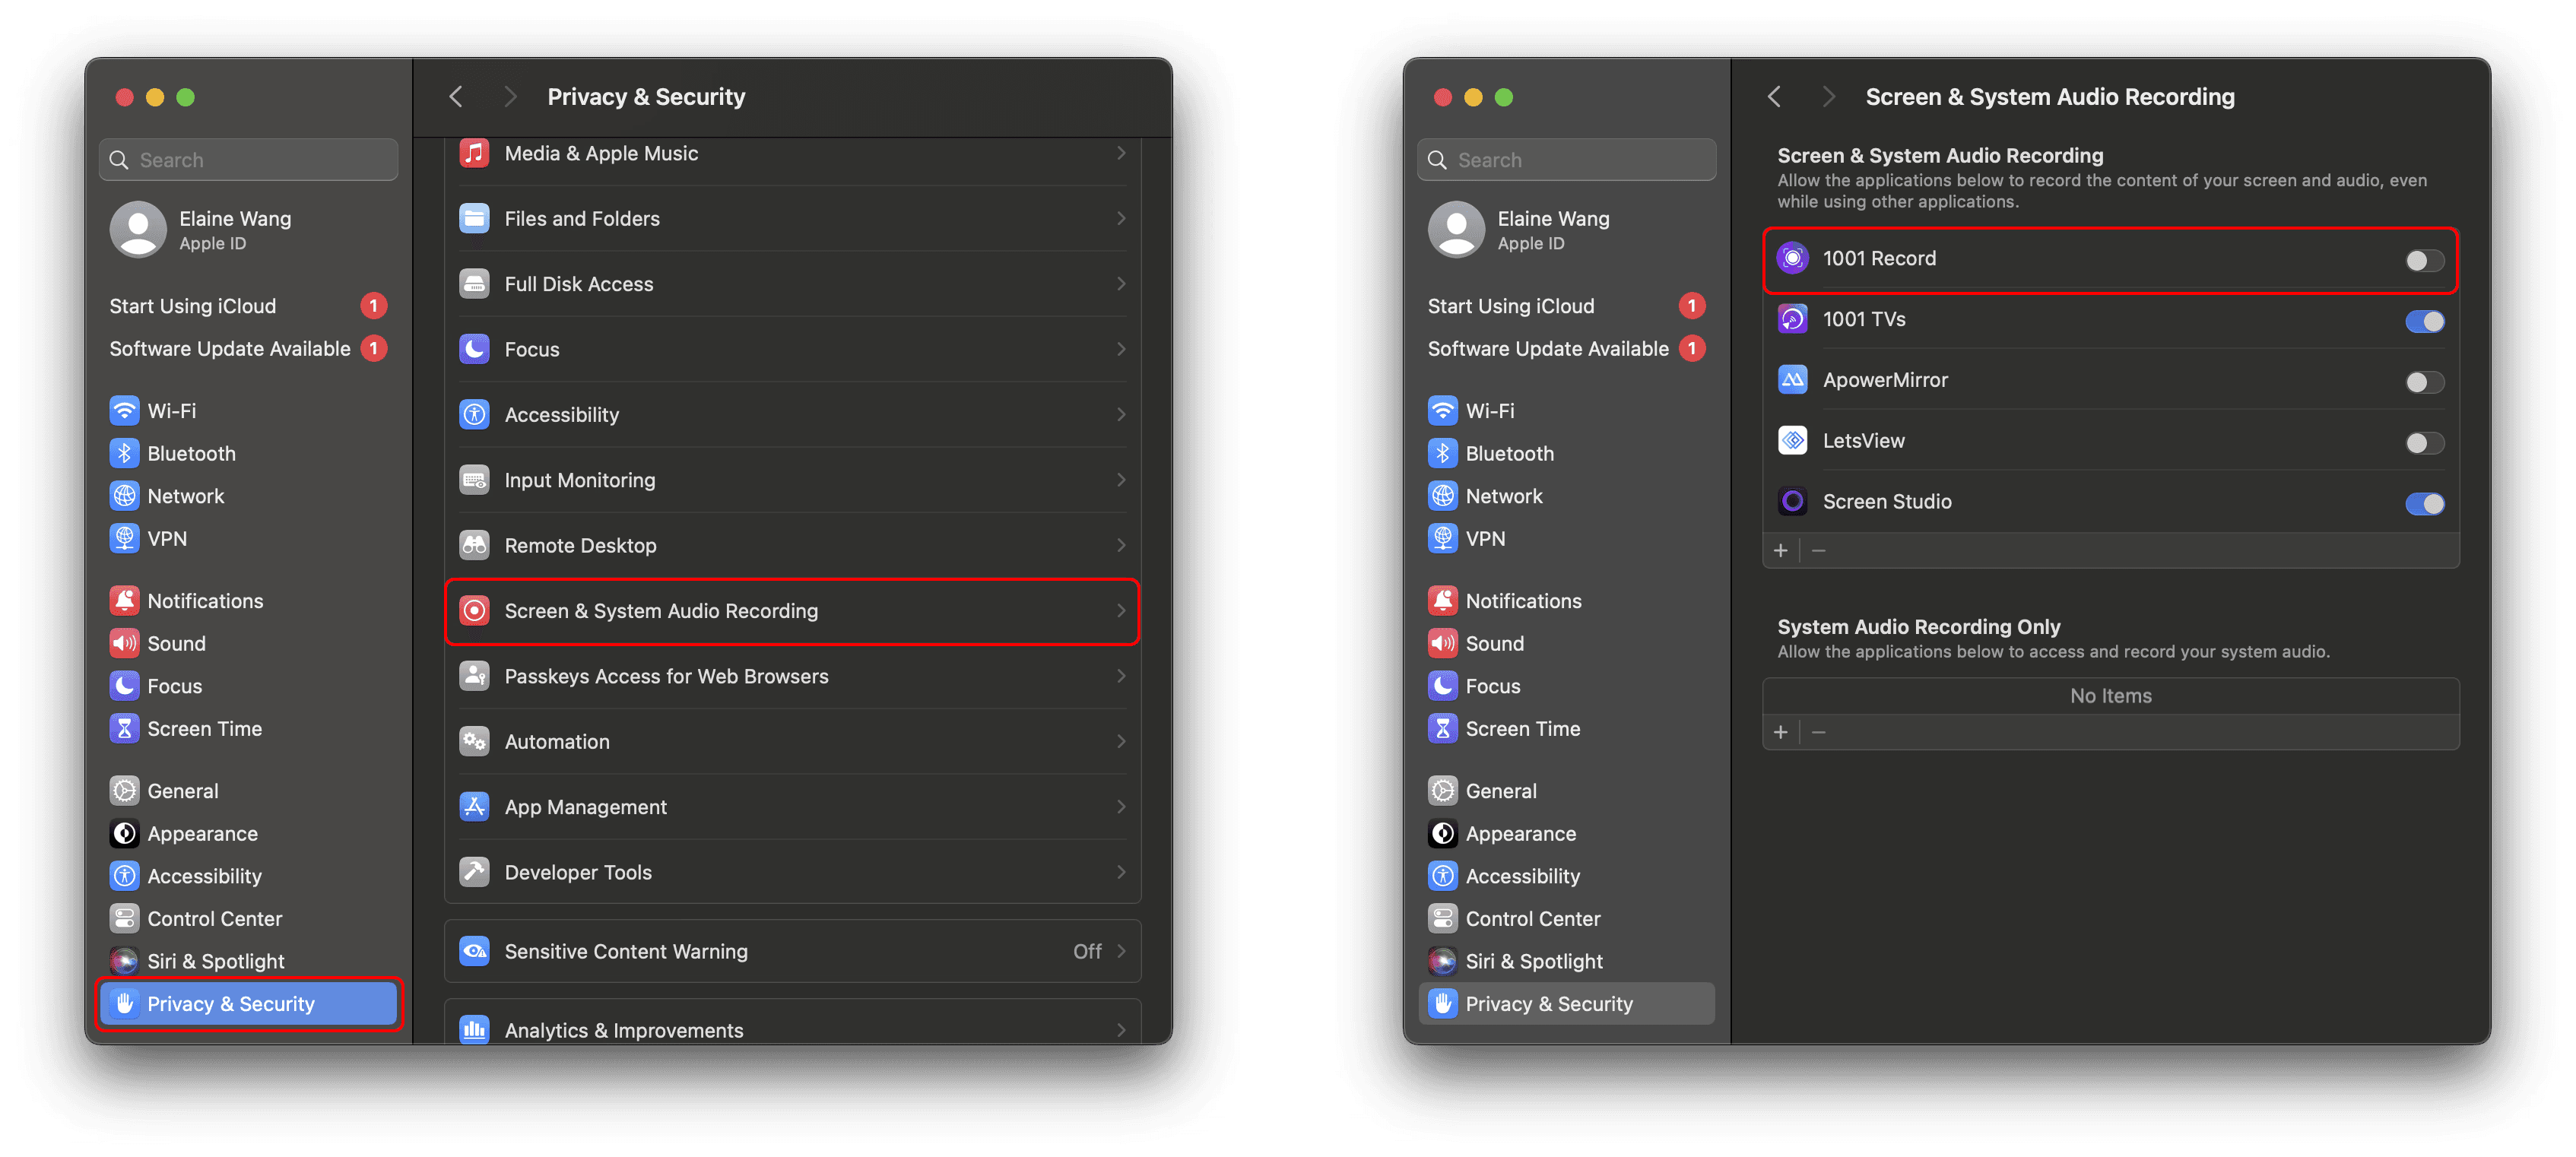Open Files and Folders row chevron
2576x1157 pixels.
[1120, 218]
